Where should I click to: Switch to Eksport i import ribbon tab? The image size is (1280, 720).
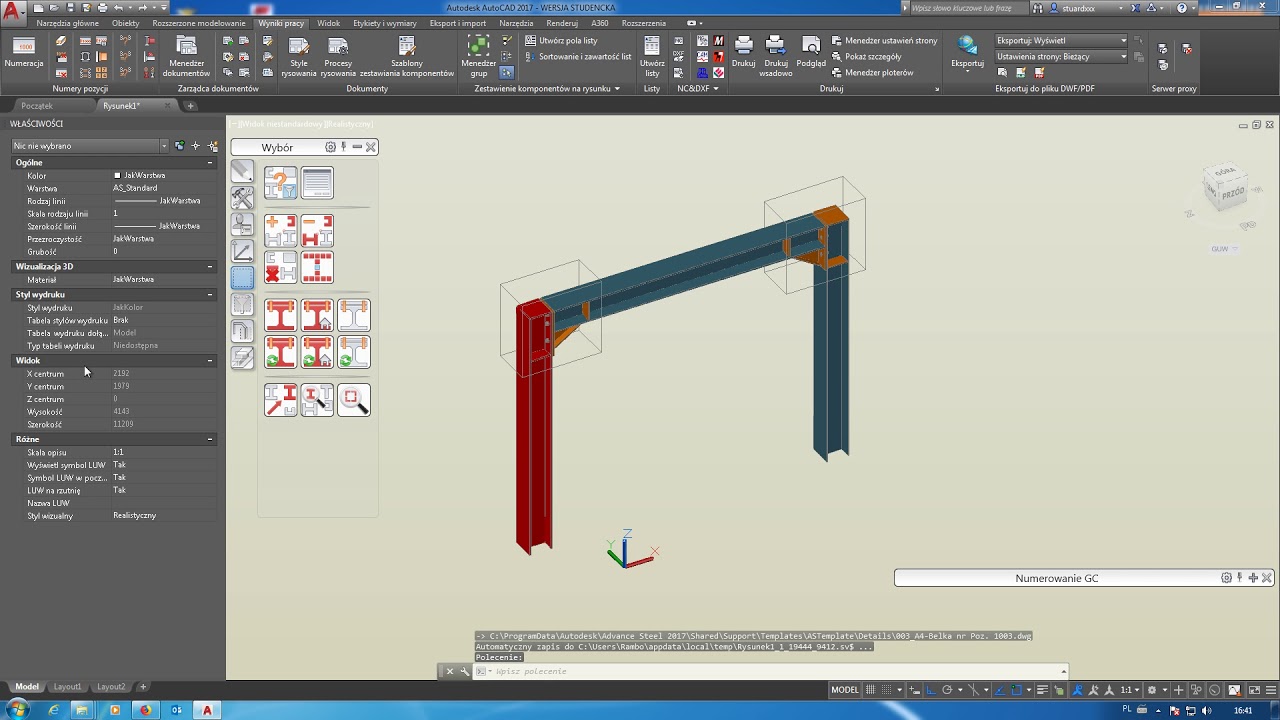point(457,23)
